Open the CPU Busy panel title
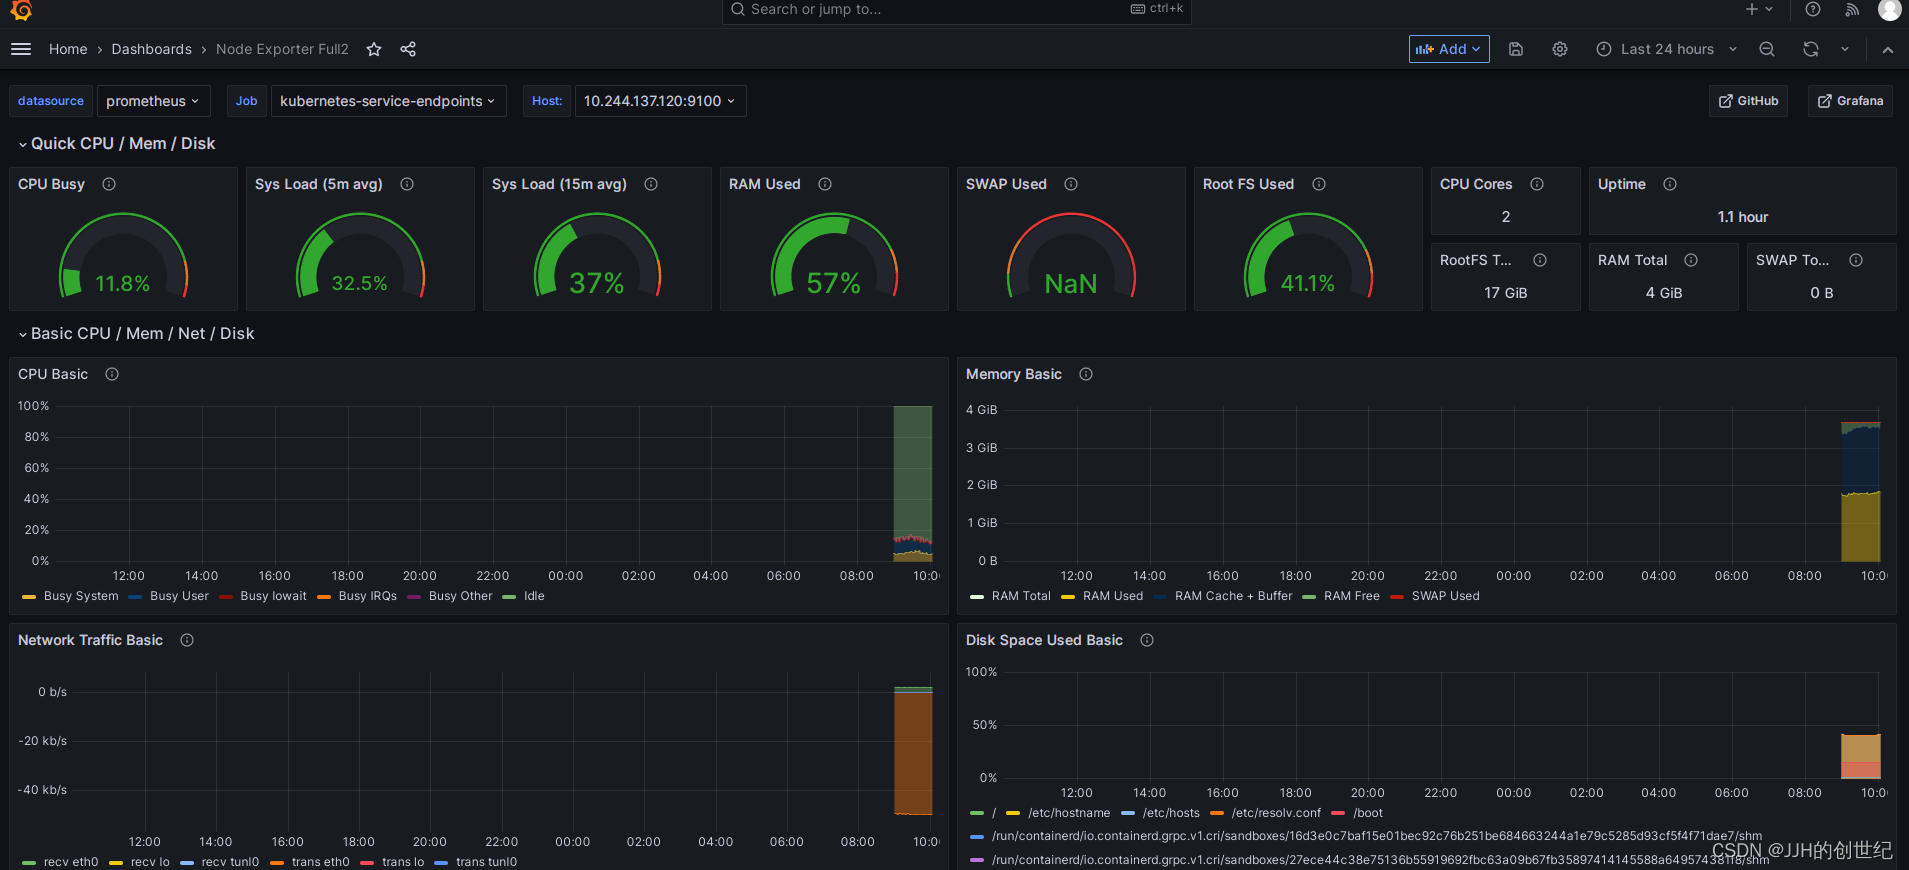The width and height of the screenshot is (1909, 870). pos(52,184)
